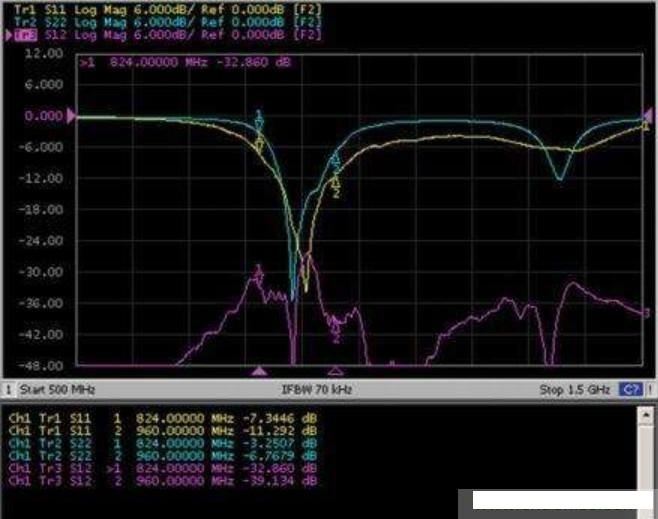Image resolution: width=658 pixels, height=519 pixels.
Task: Click the Stop 1.5 GHz field
Action: click(x=575, y=389)
